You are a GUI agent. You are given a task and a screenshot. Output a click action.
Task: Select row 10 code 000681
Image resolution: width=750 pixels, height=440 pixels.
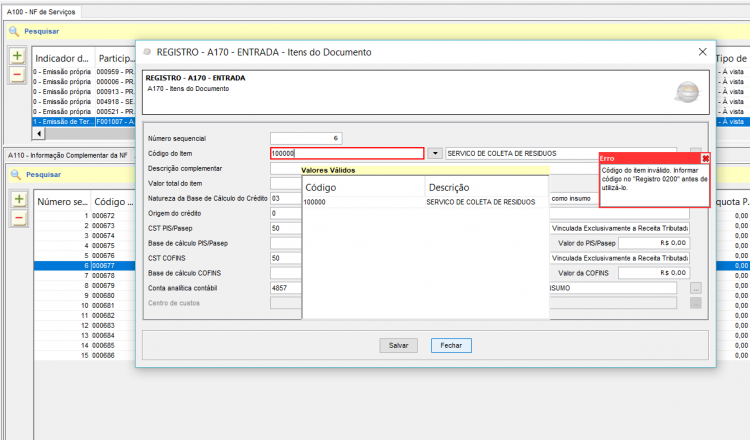[85, 306]
